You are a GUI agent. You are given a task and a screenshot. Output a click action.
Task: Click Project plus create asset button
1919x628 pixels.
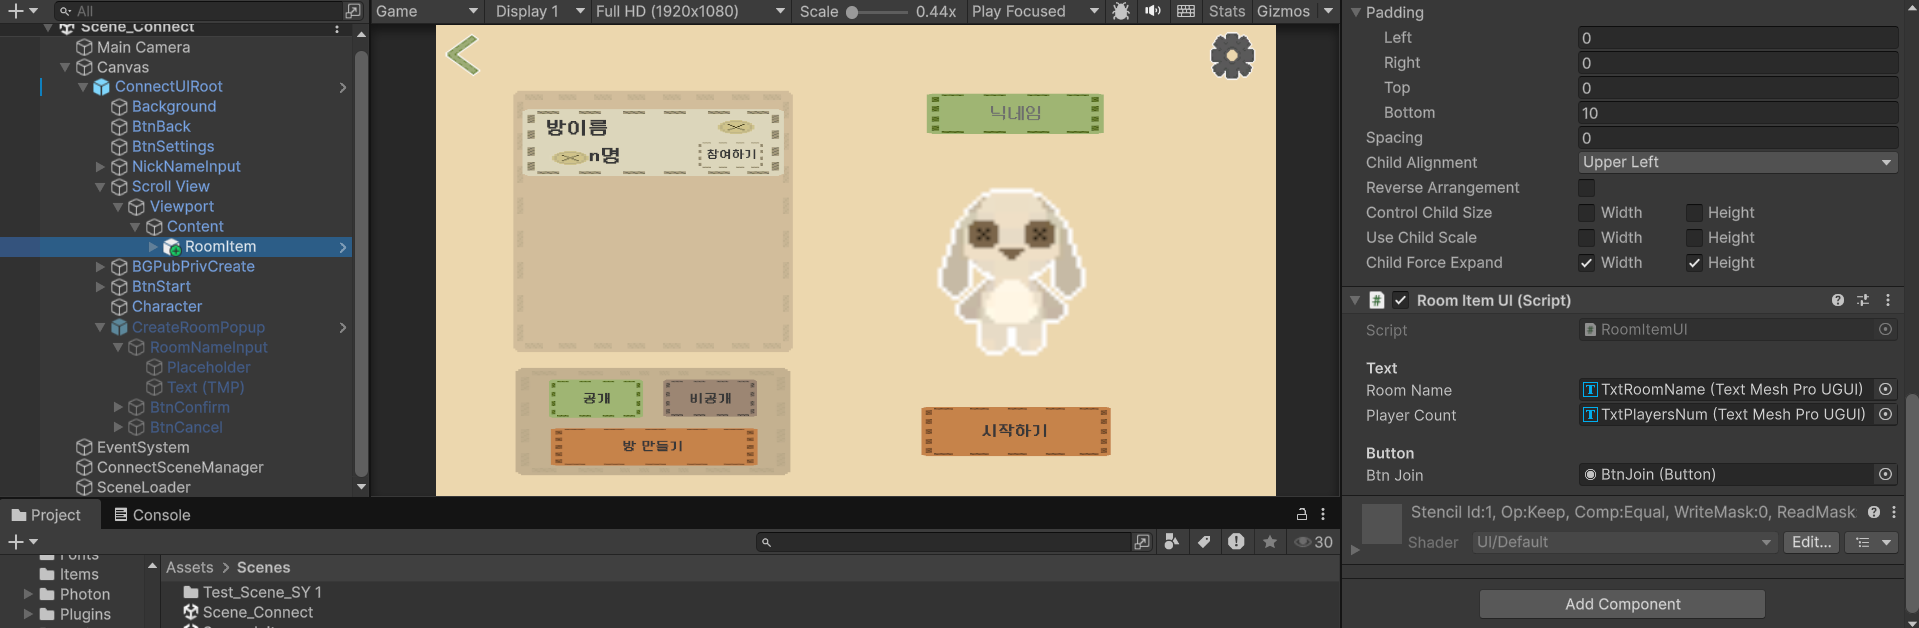pos(23,541)
